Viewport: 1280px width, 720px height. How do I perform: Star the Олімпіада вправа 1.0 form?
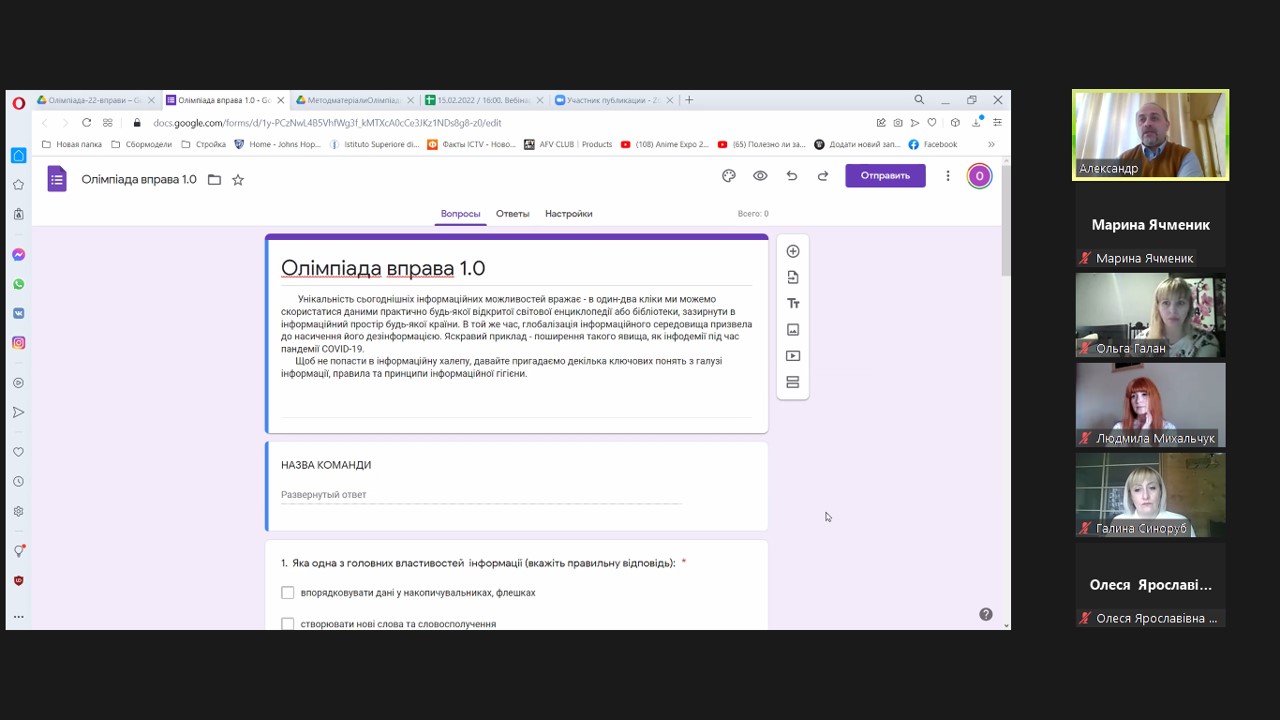click(238, 180)
